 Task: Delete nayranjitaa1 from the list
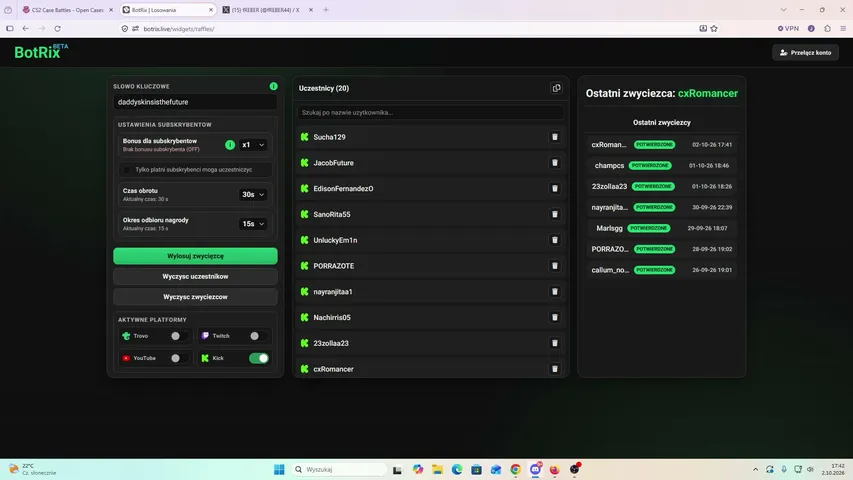pyautogui.click(x=554, y=292)
